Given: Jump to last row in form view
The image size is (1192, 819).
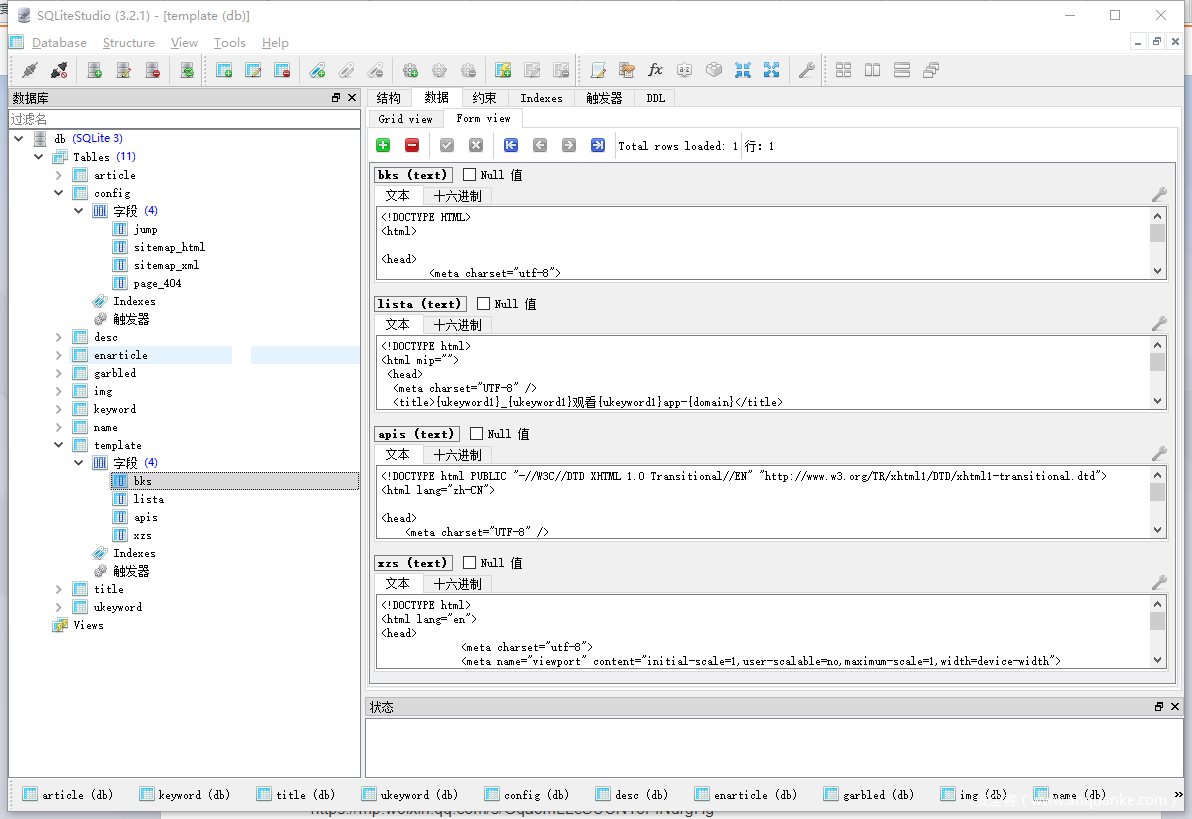Looking at the screenshot, I should coord(598,145).
